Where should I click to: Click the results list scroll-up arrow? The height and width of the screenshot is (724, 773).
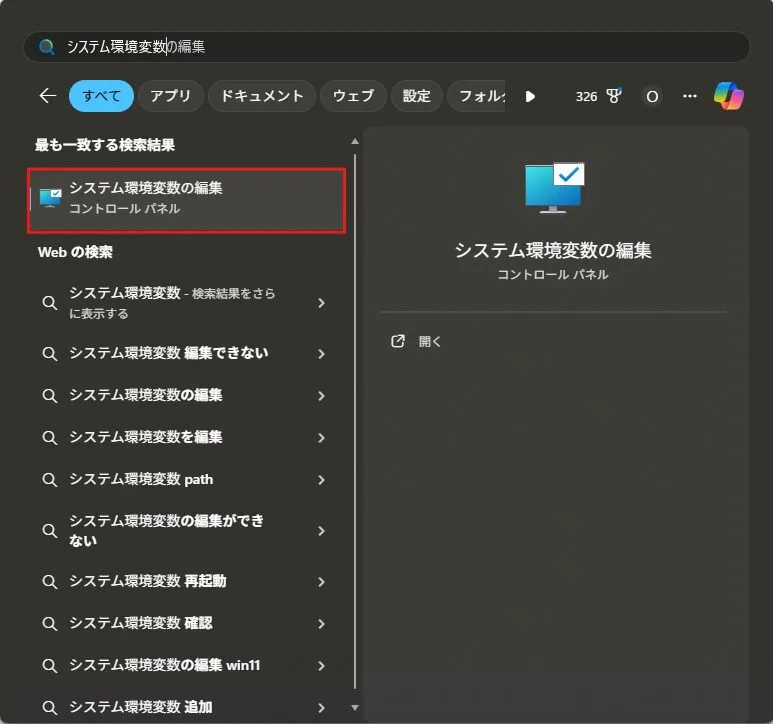(354, 142)
